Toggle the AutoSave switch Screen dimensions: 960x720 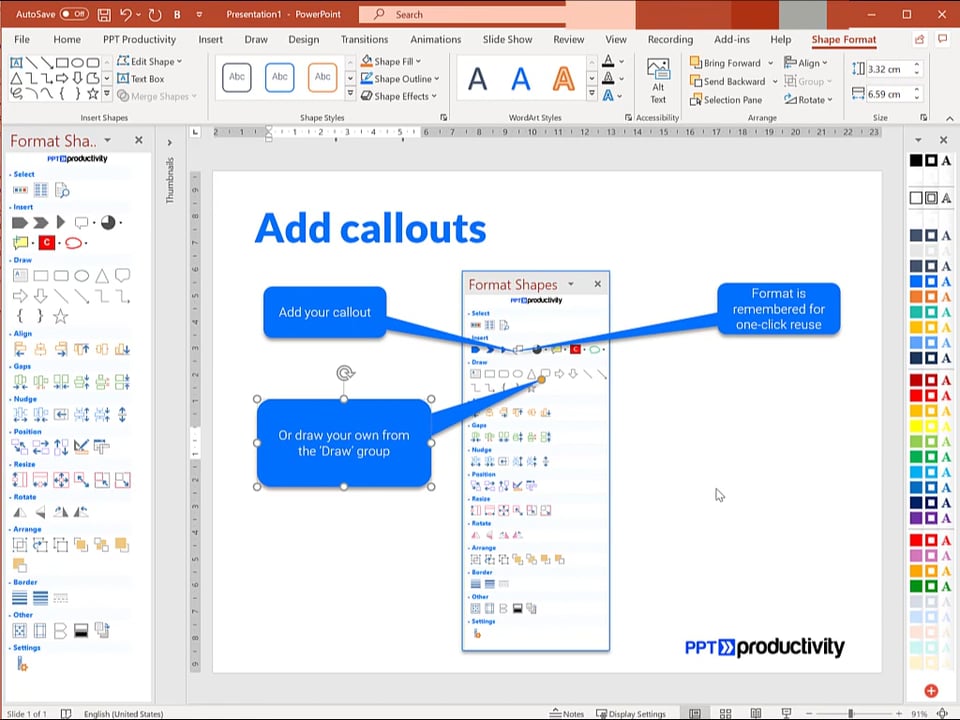73,14
